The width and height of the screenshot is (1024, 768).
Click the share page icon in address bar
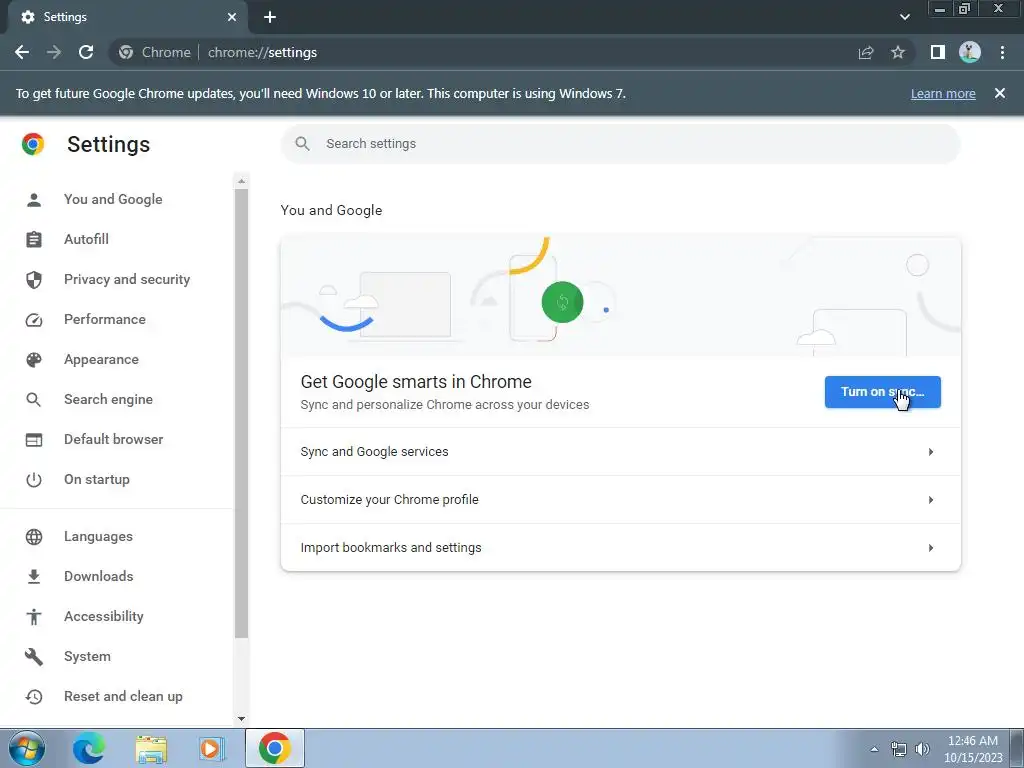[x=866, y=52]
